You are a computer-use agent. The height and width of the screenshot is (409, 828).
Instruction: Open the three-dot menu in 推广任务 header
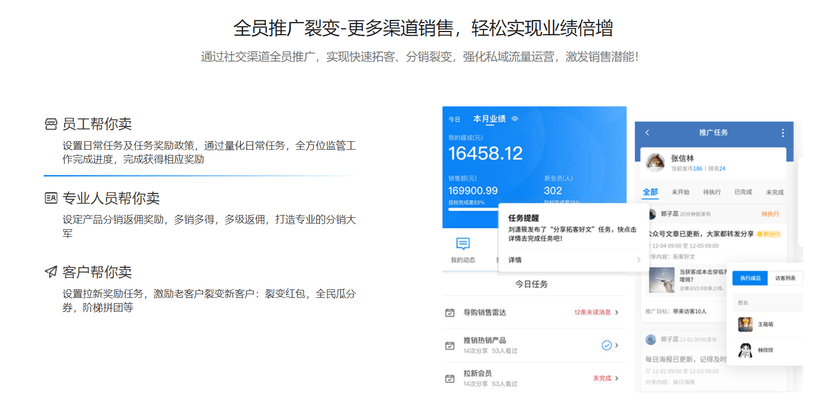[783, 132]
